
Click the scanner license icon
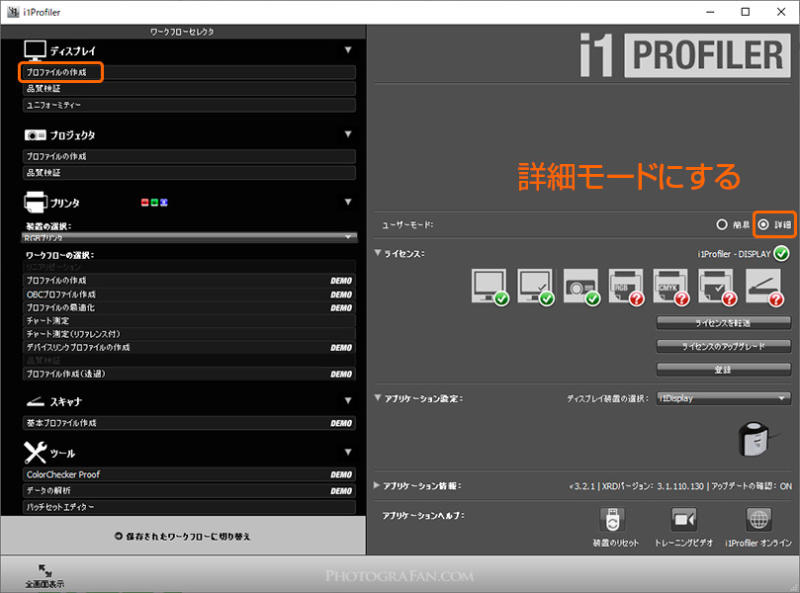[x=764, y=287]
